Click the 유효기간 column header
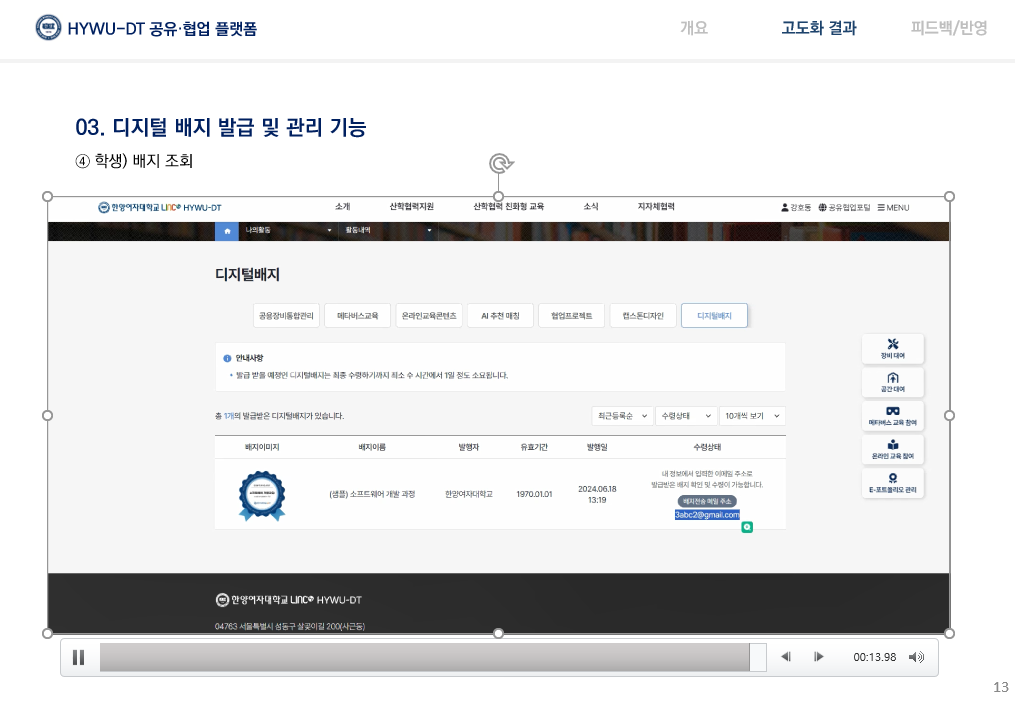Viewport: 1015px width, 702px height. (x=534, y=447)
